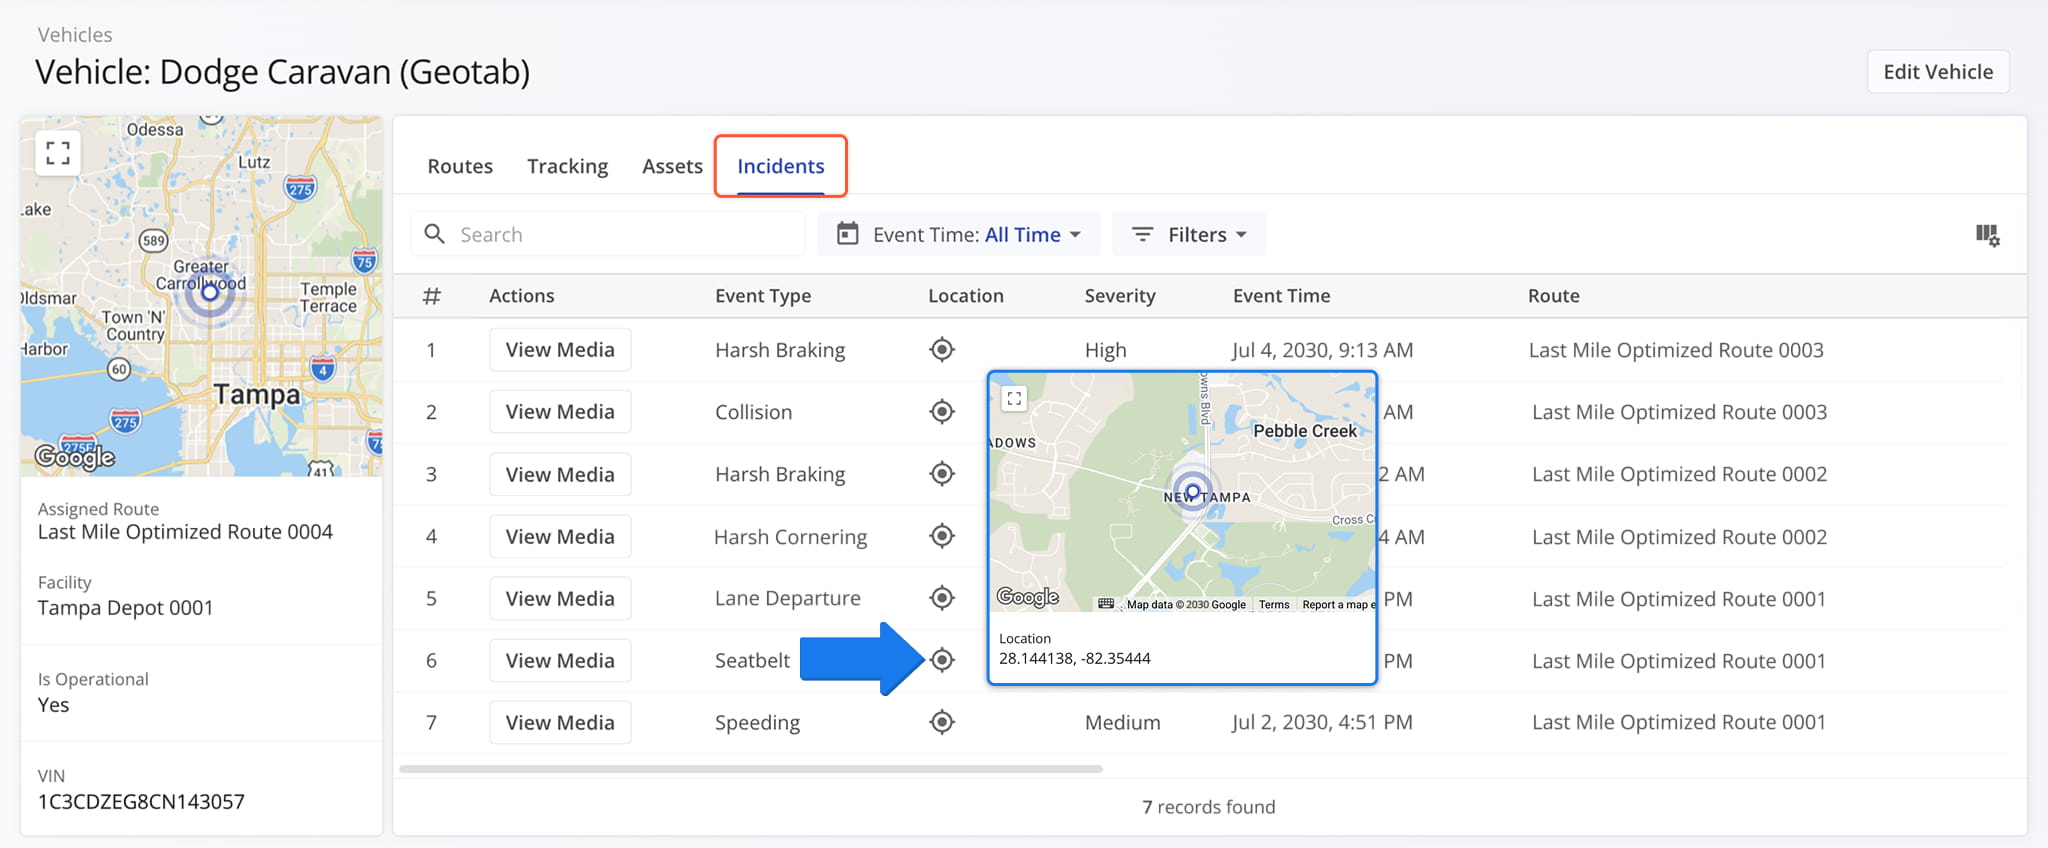View Media for Lane Departure incident
The width and height of the screenshot is (2048, 848).
tap(560, 598)
